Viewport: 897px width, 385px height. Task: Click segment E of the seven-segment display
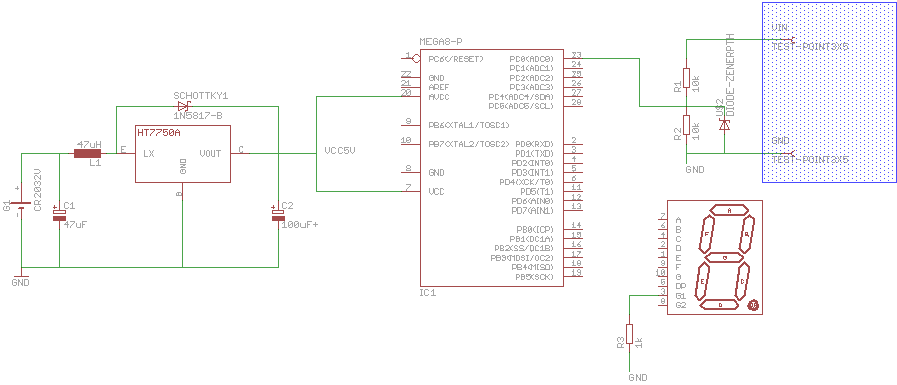point(702,281)
